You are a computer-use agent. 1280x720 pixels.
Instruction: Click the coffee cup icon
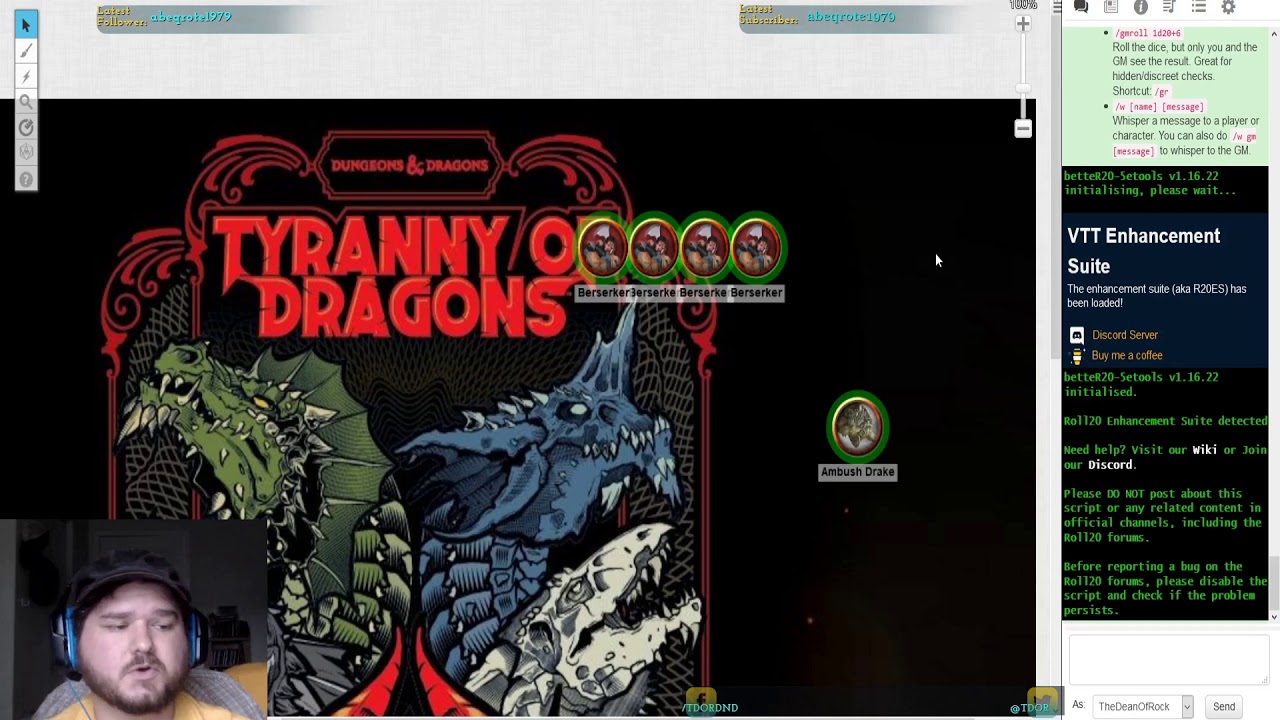pyautogui.click(x=1077, y=356)
